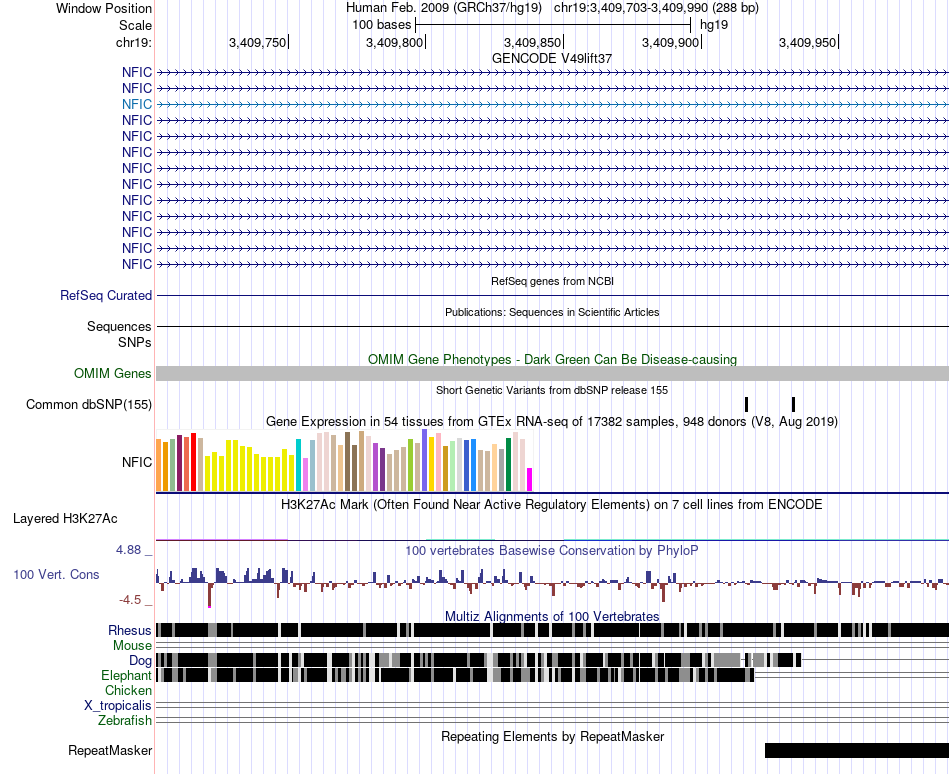The height and width of the screenshot is (774, 950).
Task: Click the Scale label
Action: coord(135,25)
